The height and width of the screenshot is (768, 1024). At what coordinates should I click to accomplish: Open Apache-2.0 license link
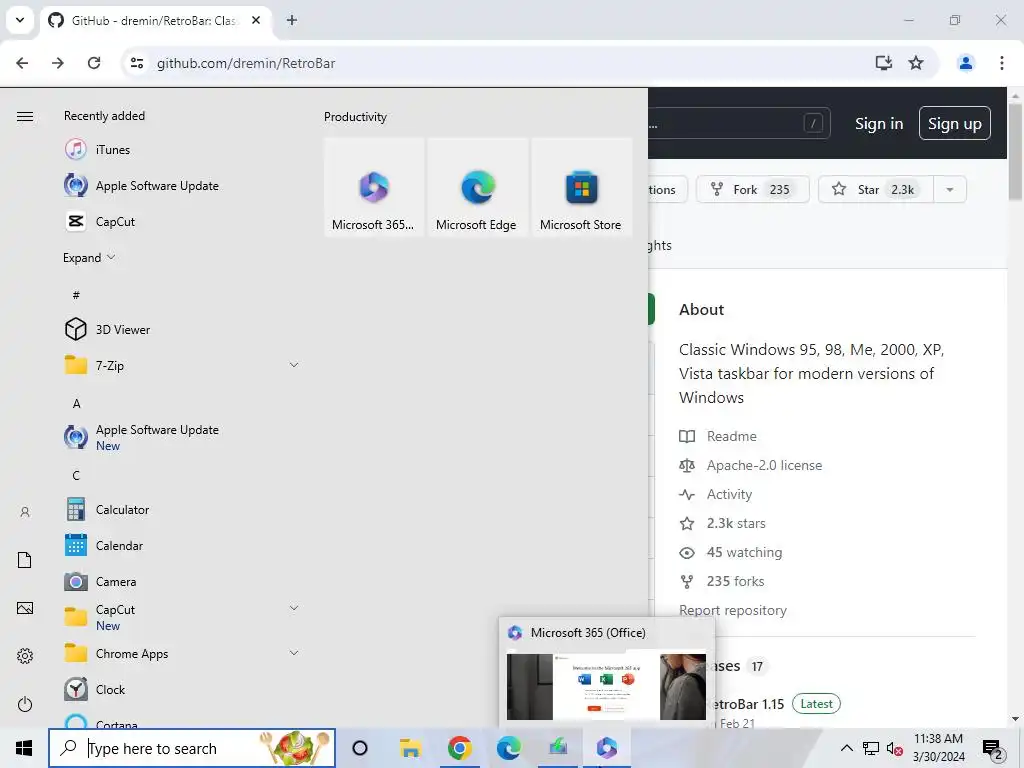click(764, 465)
